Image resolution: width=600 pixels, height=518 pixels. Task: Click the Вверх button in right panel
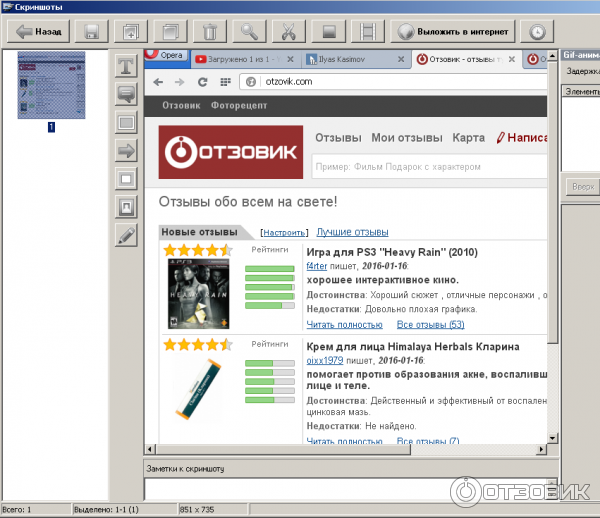(583, 187)
